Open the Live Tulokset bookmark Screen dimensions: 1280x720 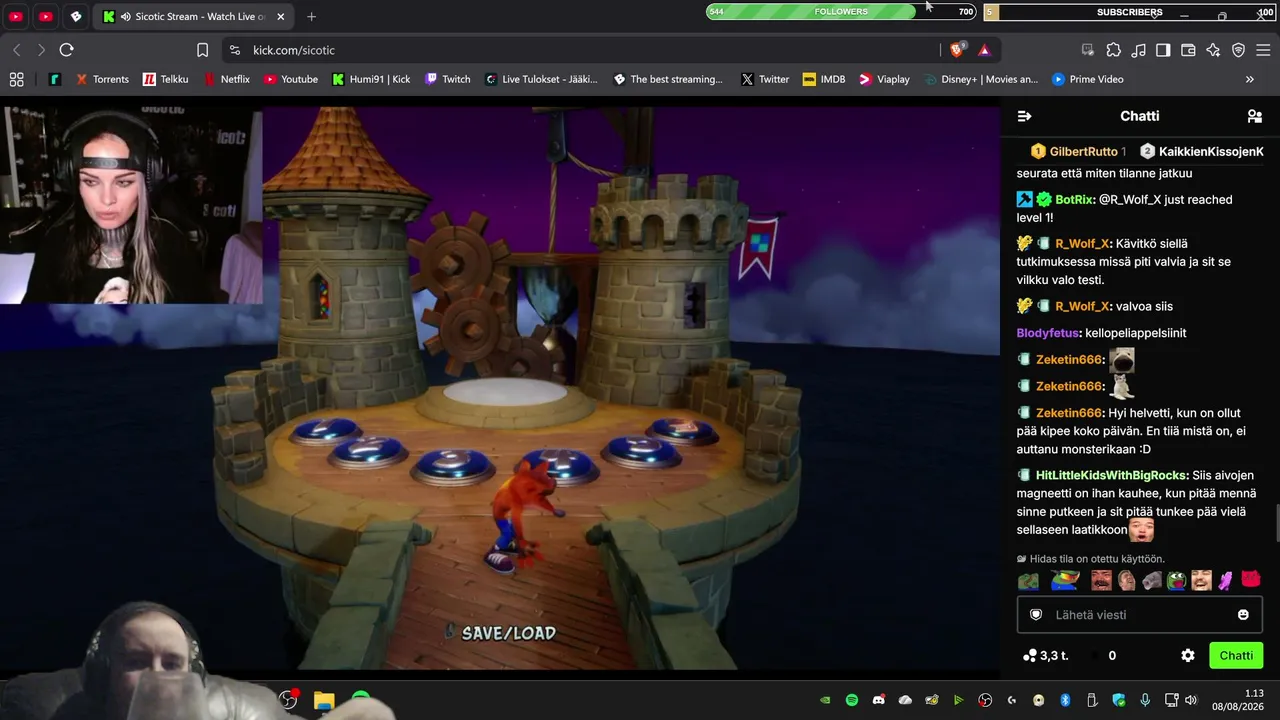tap(541, 79)
